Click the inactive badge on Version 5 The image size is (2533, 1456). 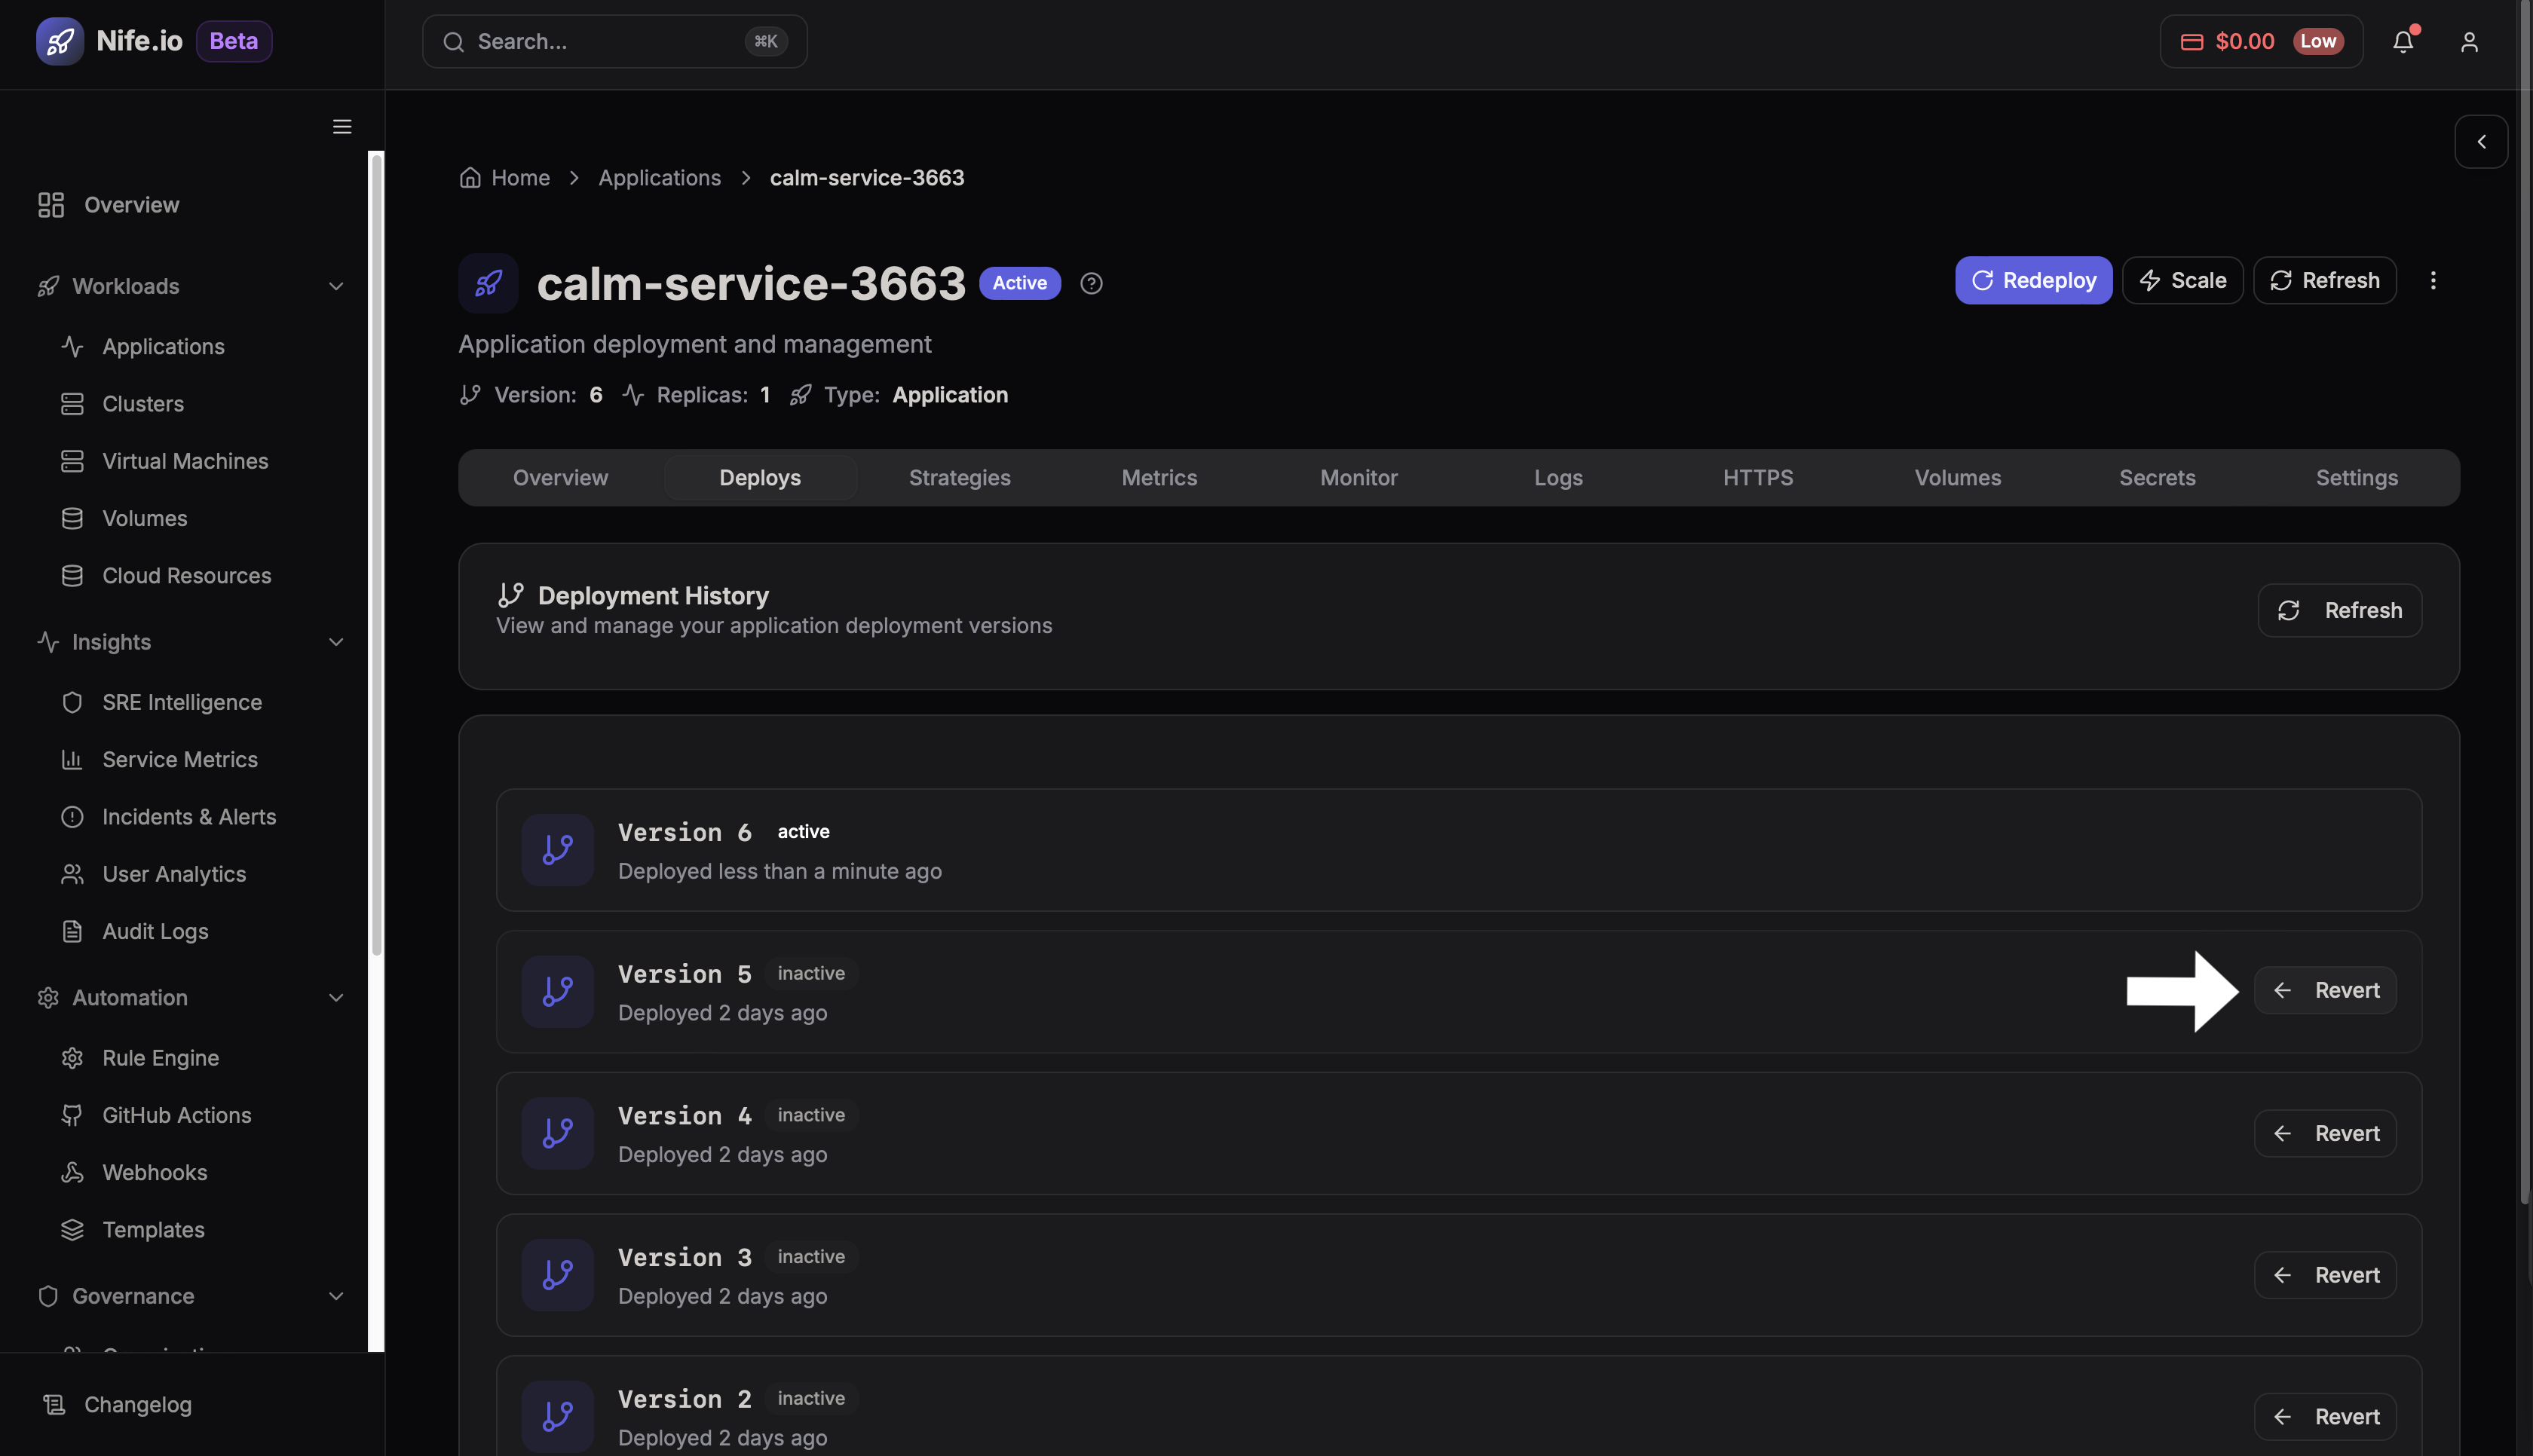click(x=810, y=973)
